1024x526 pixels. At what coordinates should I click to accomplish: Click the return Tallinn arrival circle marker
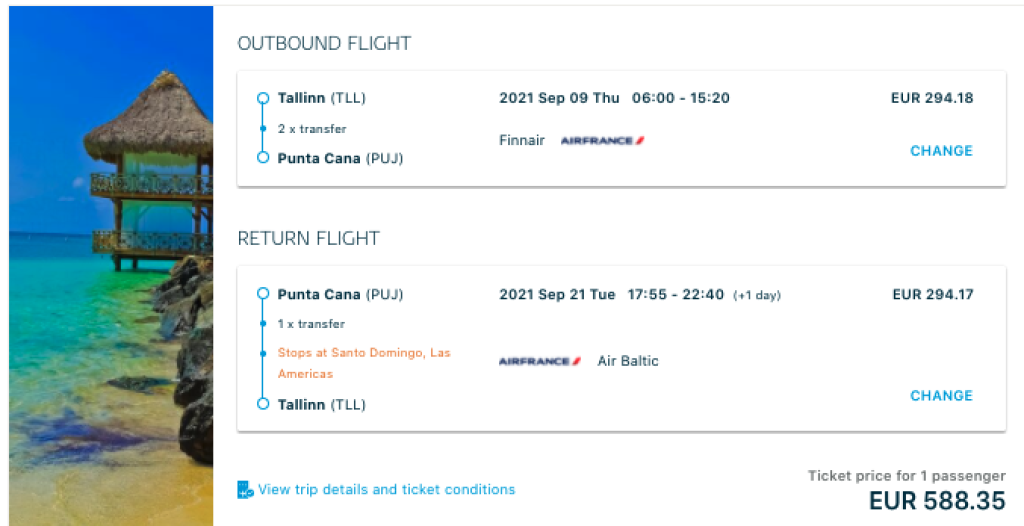pos(263,404)
